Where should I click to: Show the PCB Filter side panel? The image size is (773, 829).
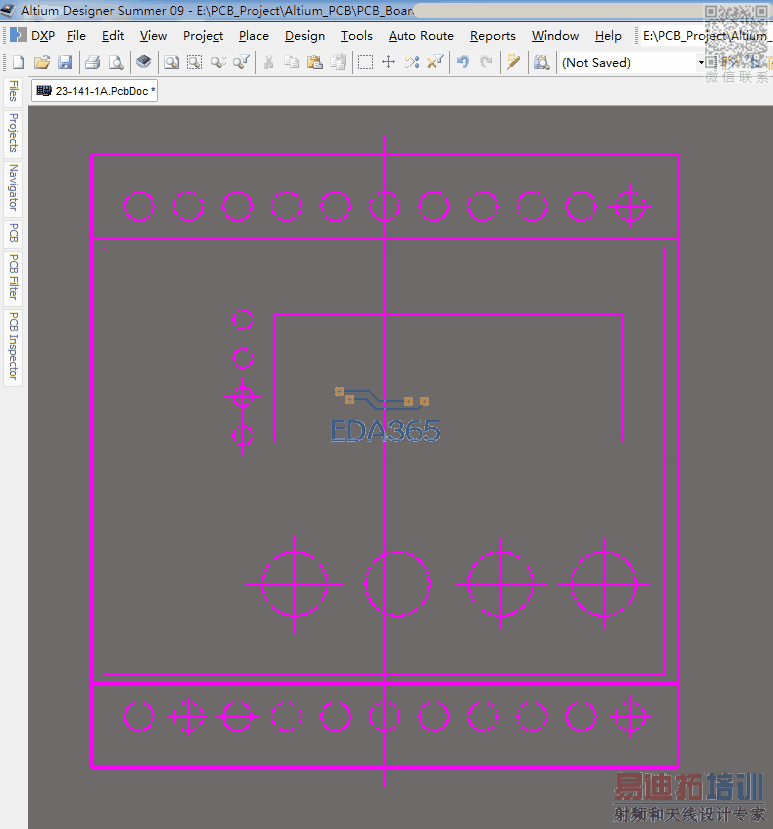click(13, 277)
